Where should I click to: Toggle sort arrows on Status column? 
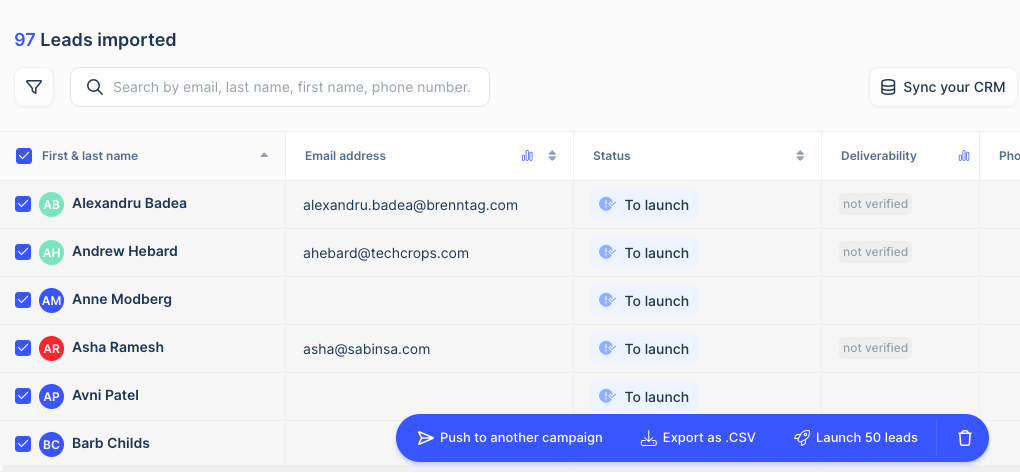(x=800, y=156)
